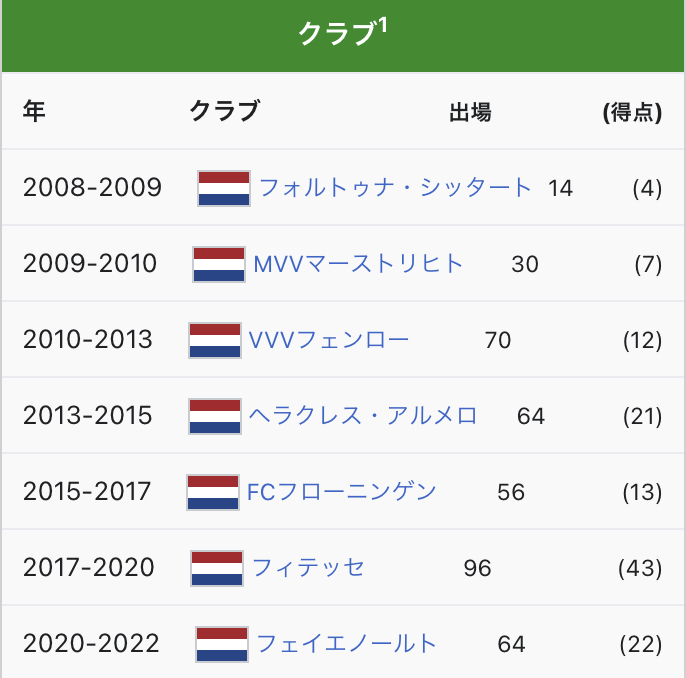The image size is (686, 678).
Task: Open the MVVマーストリヒト club link
Action: pyautogui.click(x=359, y=263)
